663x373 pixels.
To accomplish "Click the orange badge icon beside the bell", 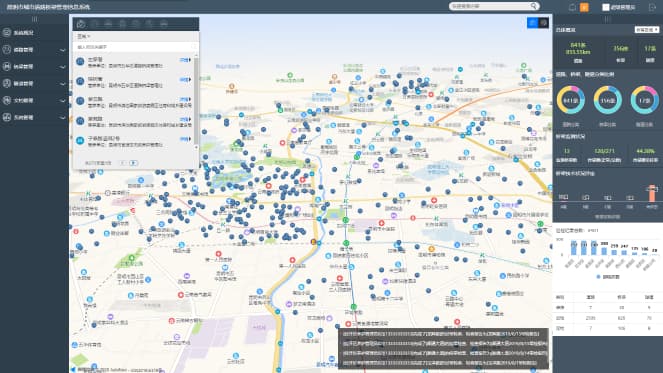I will click(584, 7).
